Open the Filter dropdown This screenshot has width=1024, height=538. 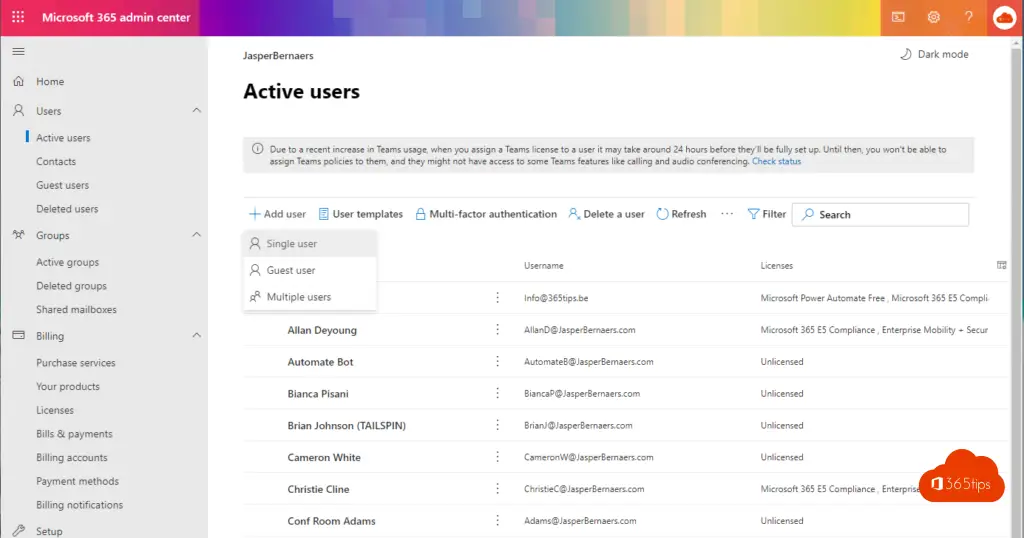(767, 214)
